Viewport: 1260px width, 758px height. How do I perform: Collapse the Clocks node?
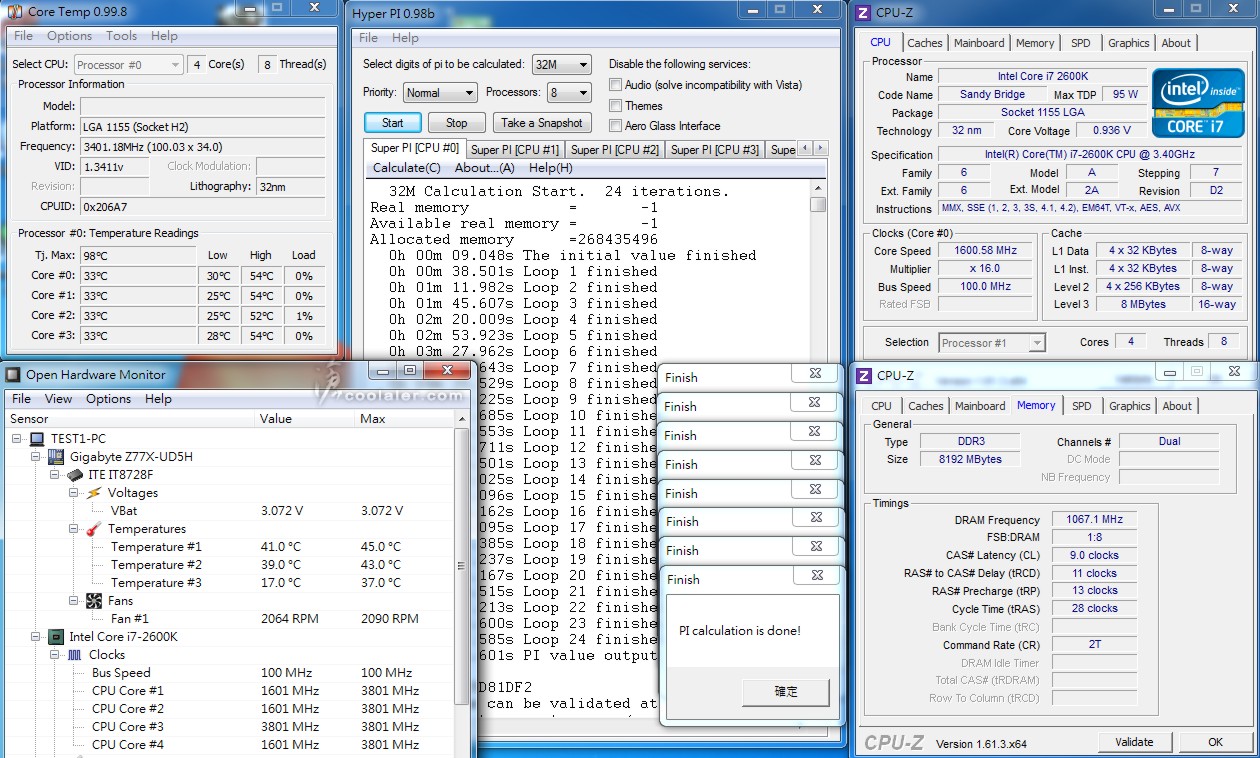56,655
